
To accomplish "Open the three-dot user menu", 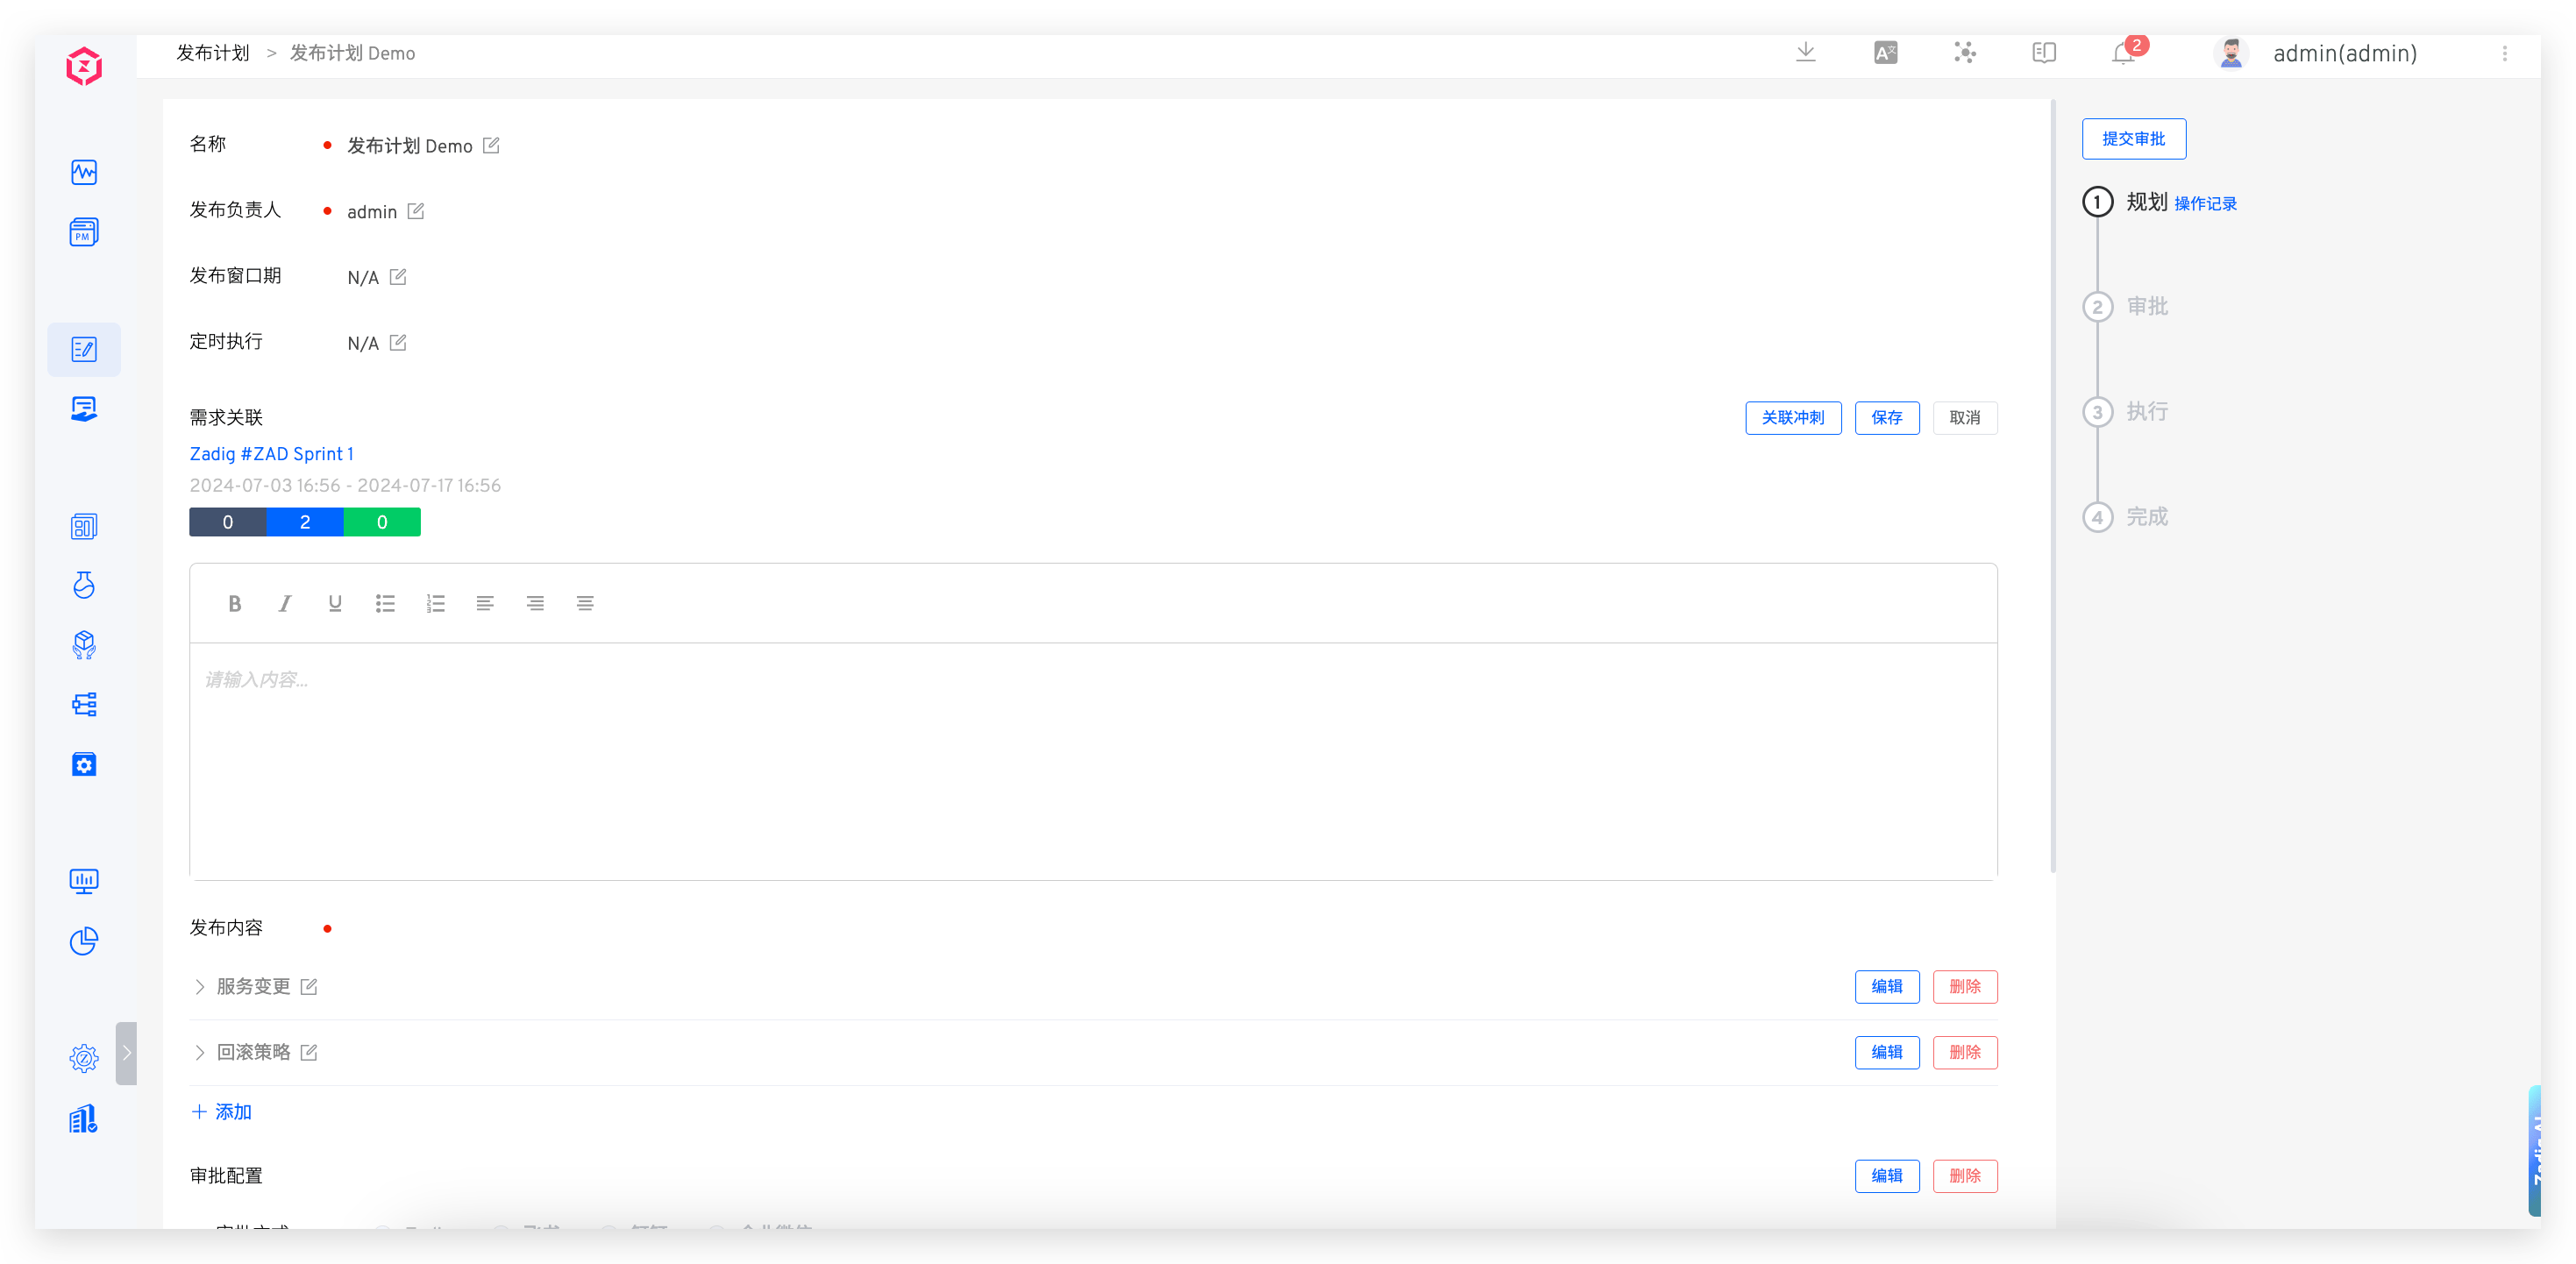I will pos(2504,54).
